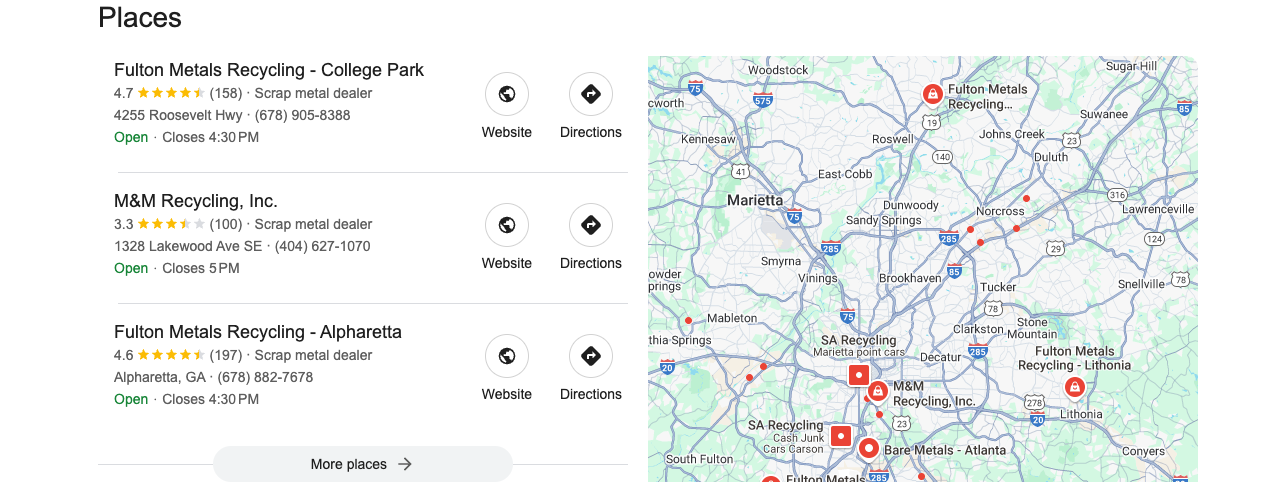Click the small red dot near Mableton

click(688, 321)
